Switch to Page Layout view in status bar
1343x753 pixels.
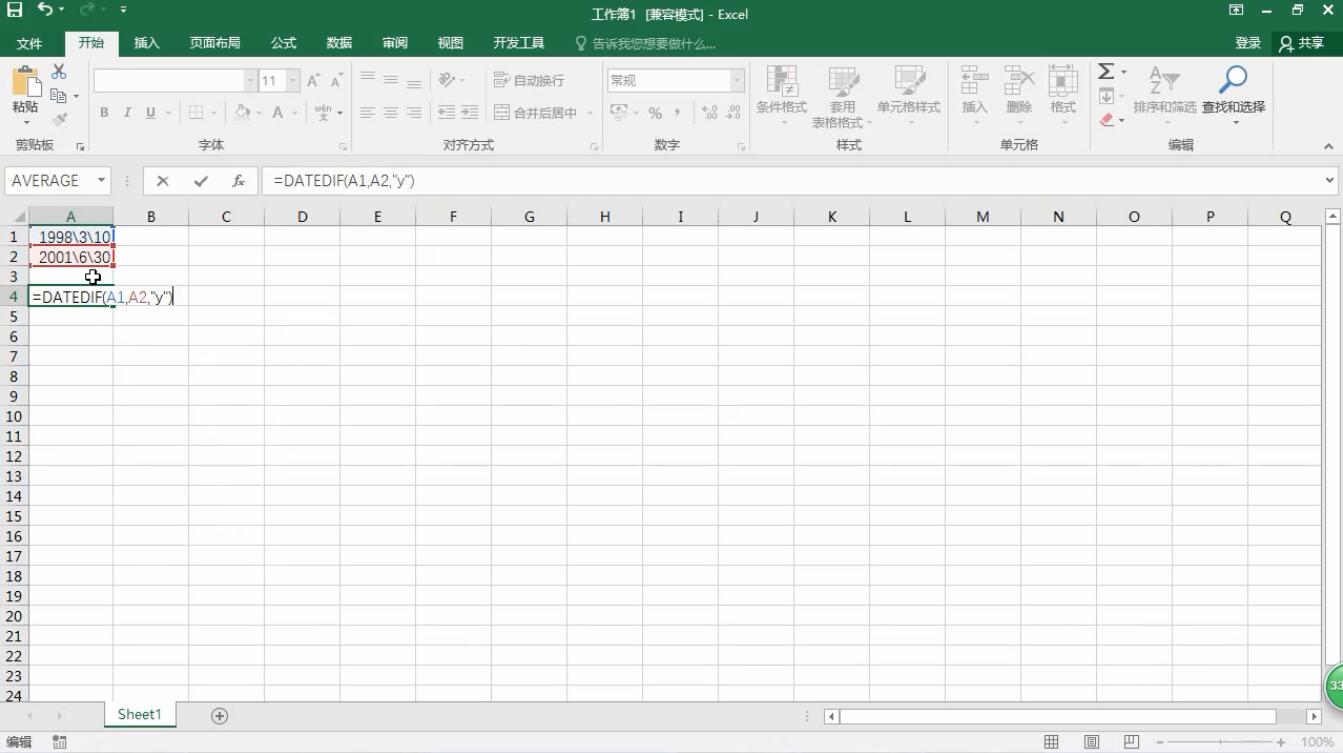1092,742
